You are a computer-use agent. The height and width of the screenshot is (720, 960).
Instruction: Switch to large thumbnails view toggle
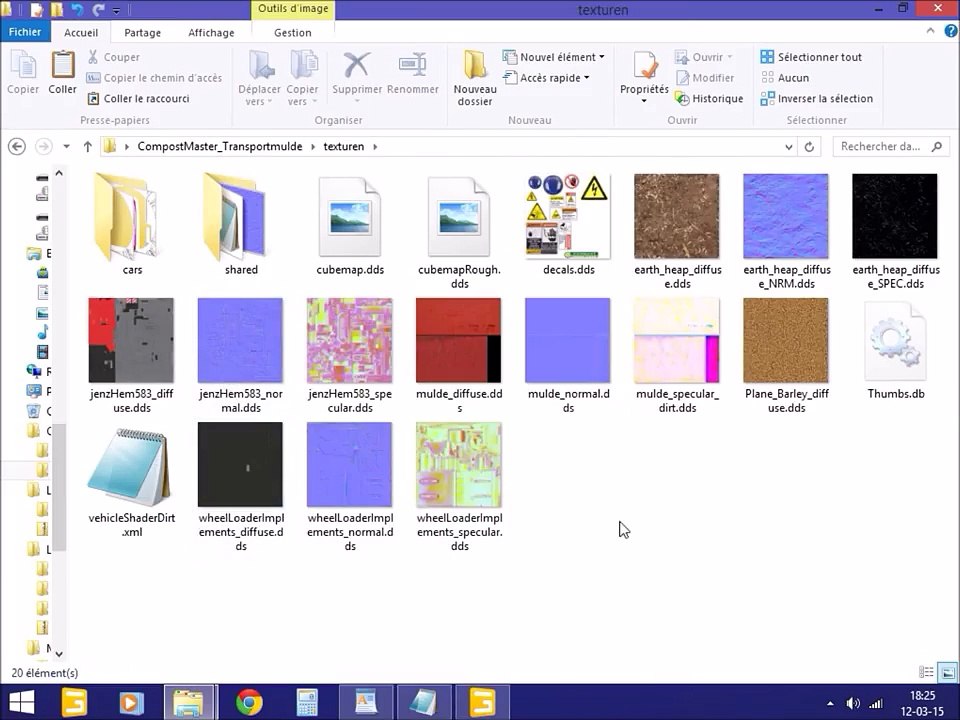945,673
